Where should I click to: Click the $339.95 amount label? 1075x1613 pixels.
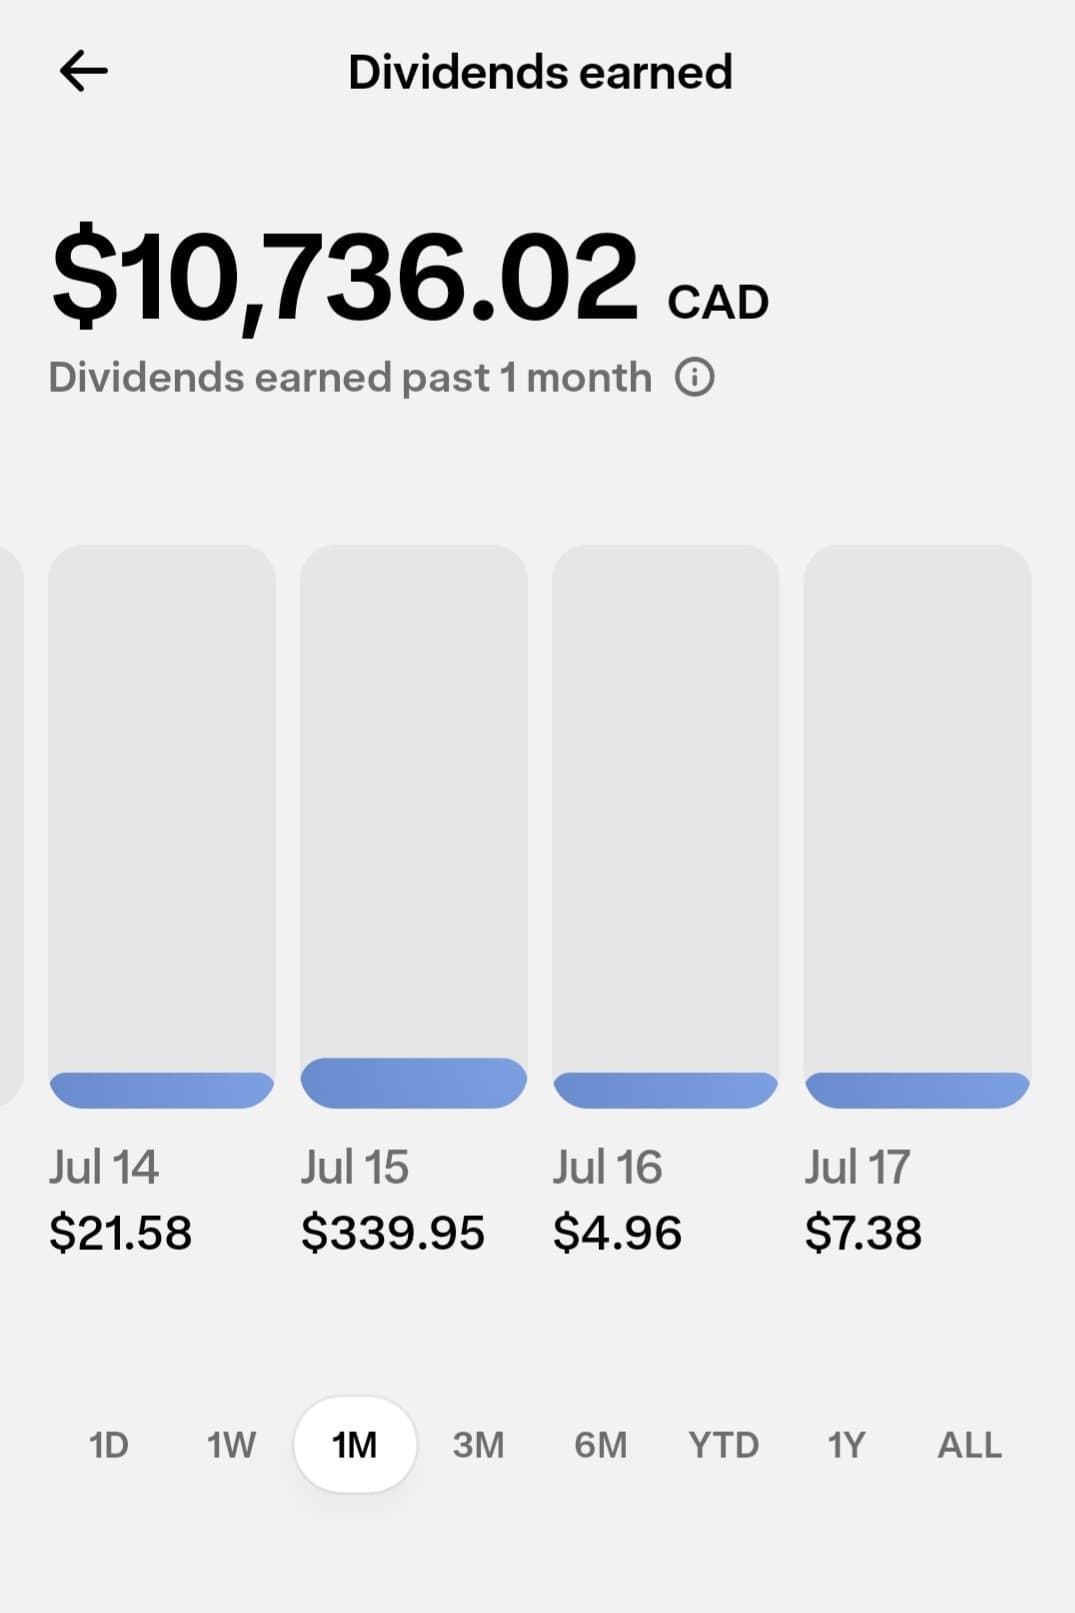(393, 1233)
